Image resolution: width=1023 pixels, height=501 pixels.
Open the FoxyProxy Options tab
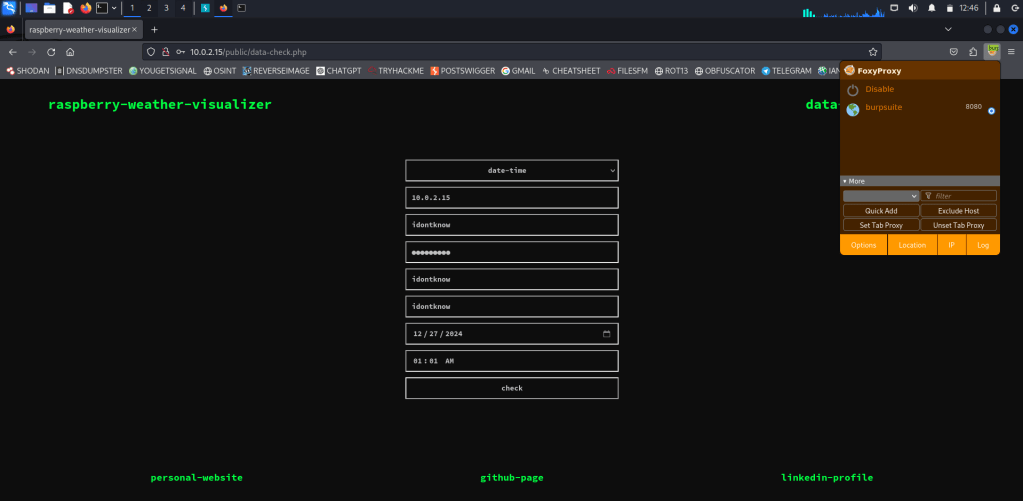863,245
